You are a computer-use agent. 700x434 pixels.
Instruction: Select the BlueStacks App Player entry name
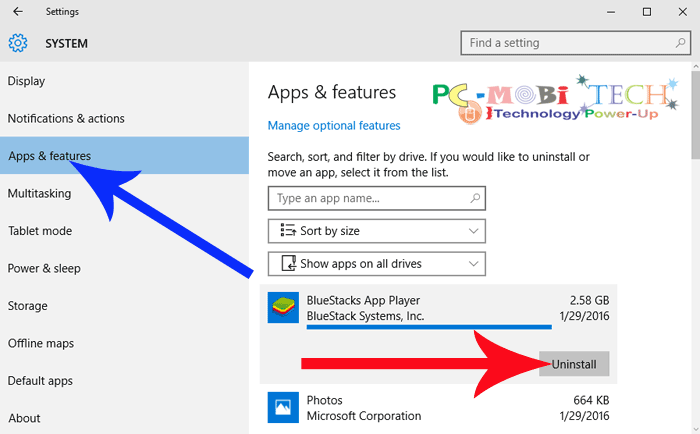pyautogui.click(x=363, y=300)
